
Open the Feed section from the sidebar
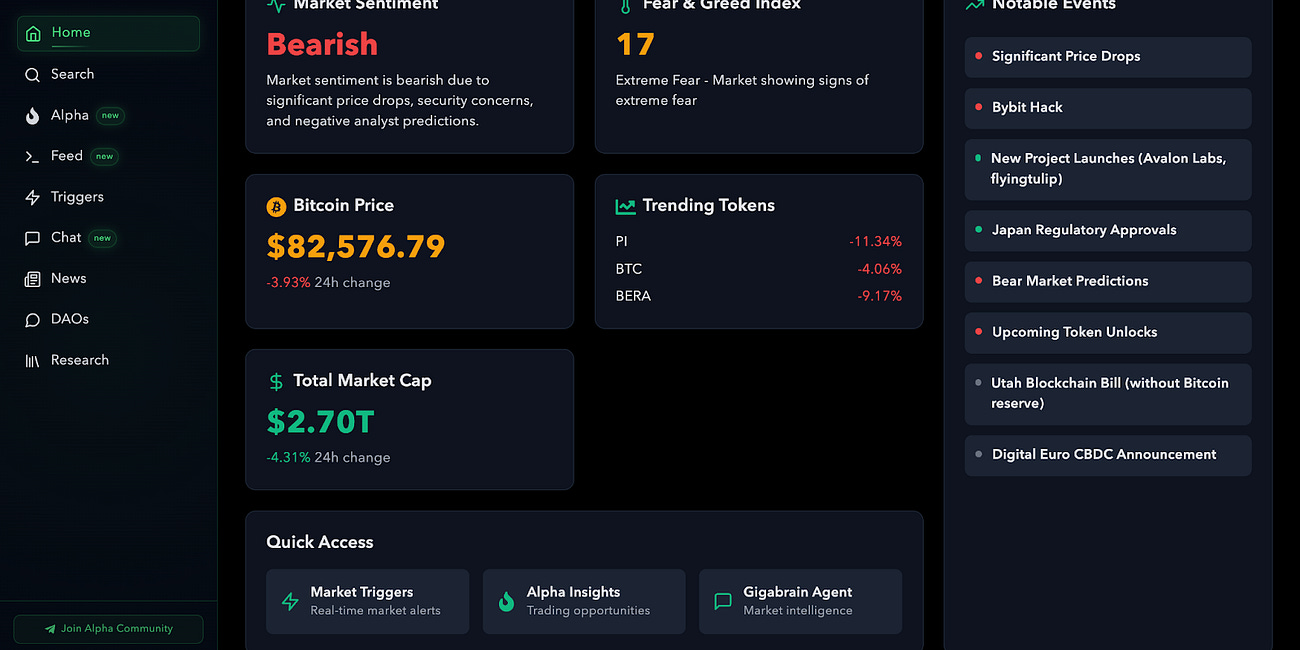click(68, 156)
